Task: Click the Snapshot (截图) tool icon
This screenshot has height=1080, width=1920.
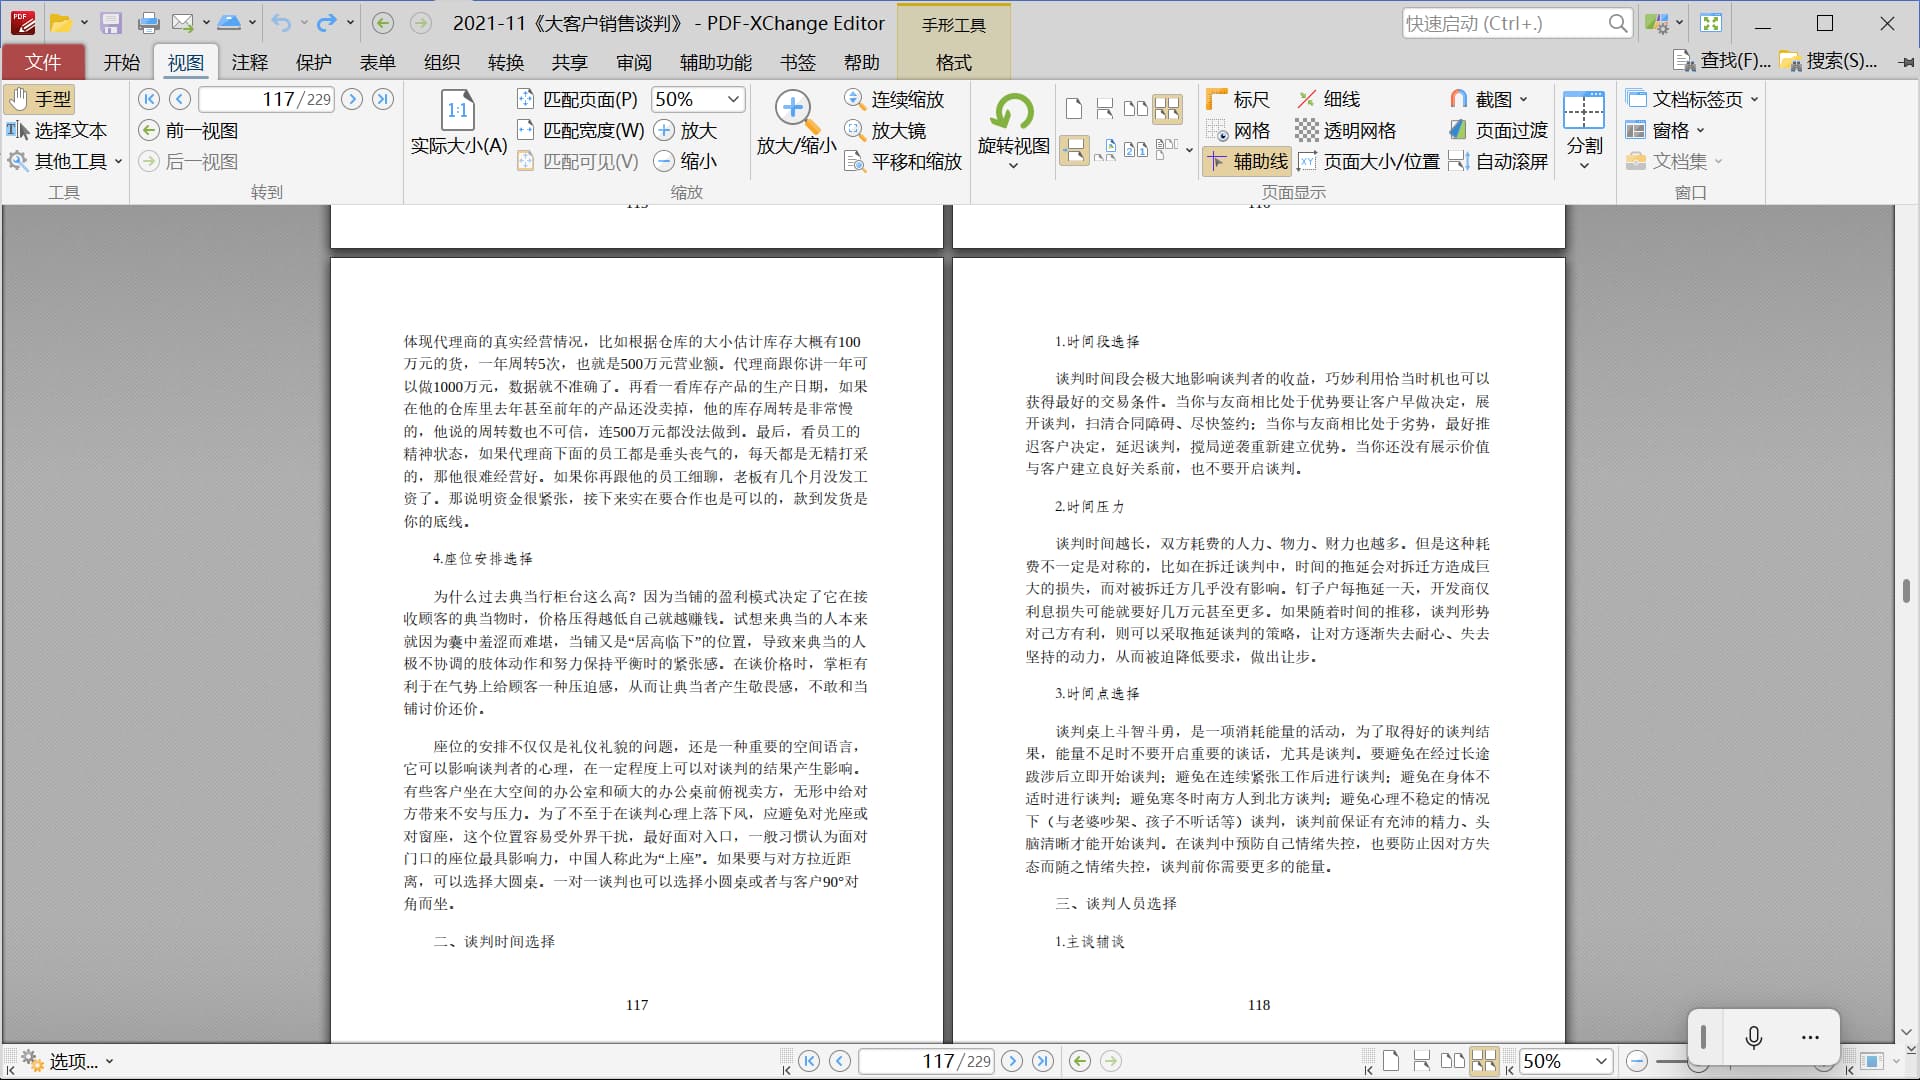Action: click(x=1459, y=99)
